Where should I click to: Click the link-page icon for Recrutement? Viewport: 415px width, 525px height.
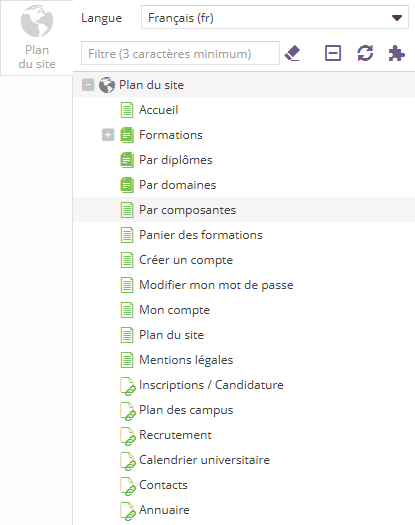[128, 436]
